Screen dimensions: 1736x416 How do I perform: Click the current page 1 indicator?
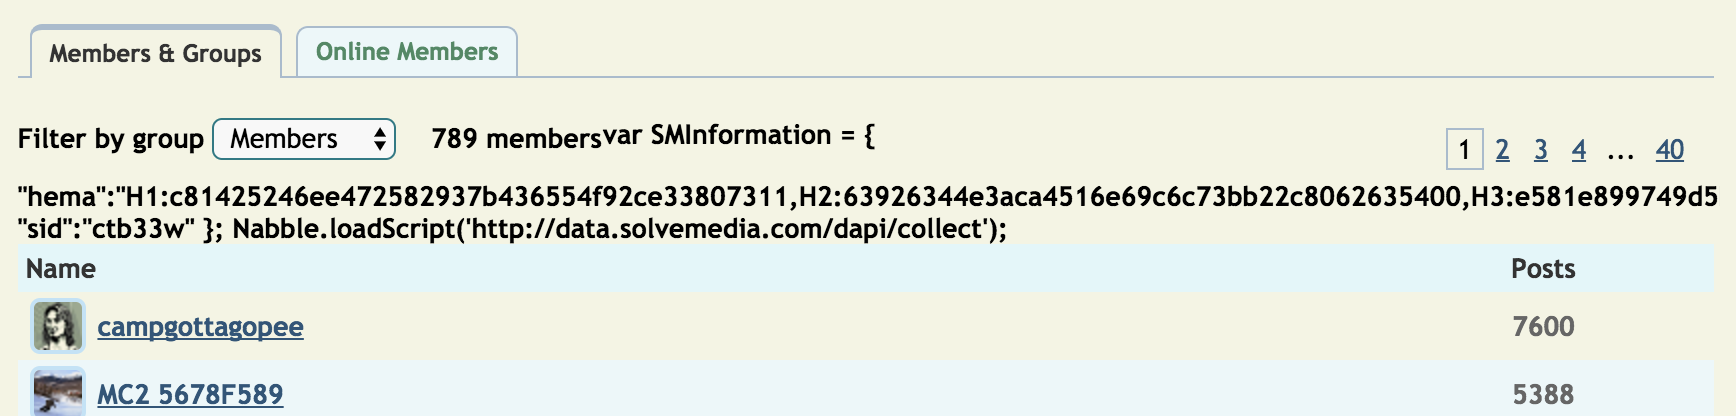(1464, 151)
